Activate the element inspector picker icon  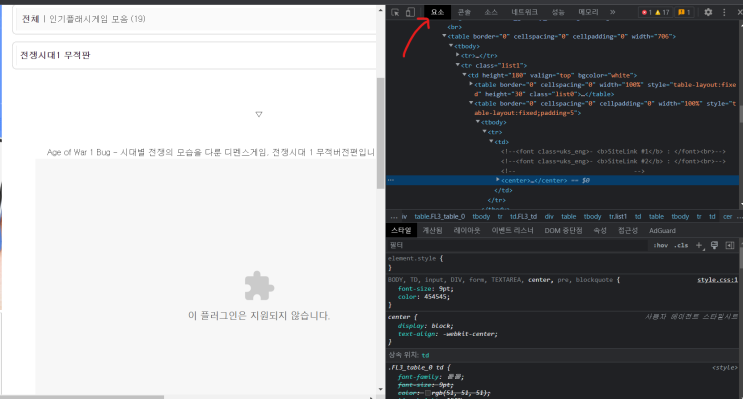(x=395, y=12)
